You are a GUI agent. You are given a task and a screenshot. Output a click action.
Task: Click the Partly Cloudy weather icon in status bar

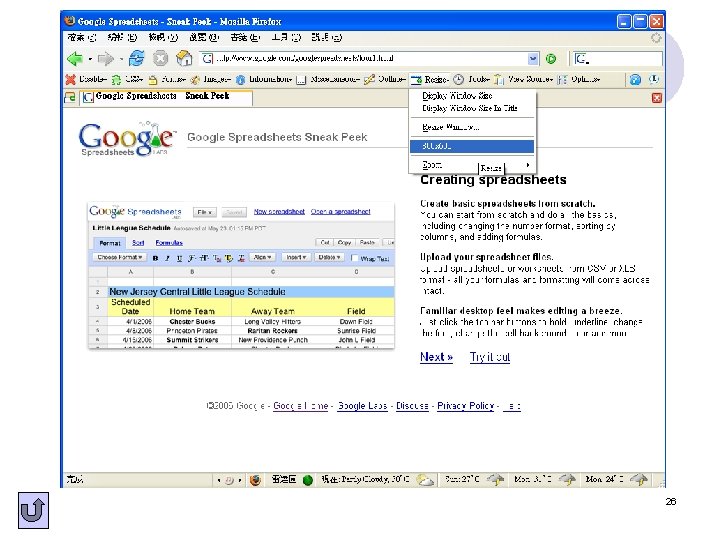click(x=425, y=480)
